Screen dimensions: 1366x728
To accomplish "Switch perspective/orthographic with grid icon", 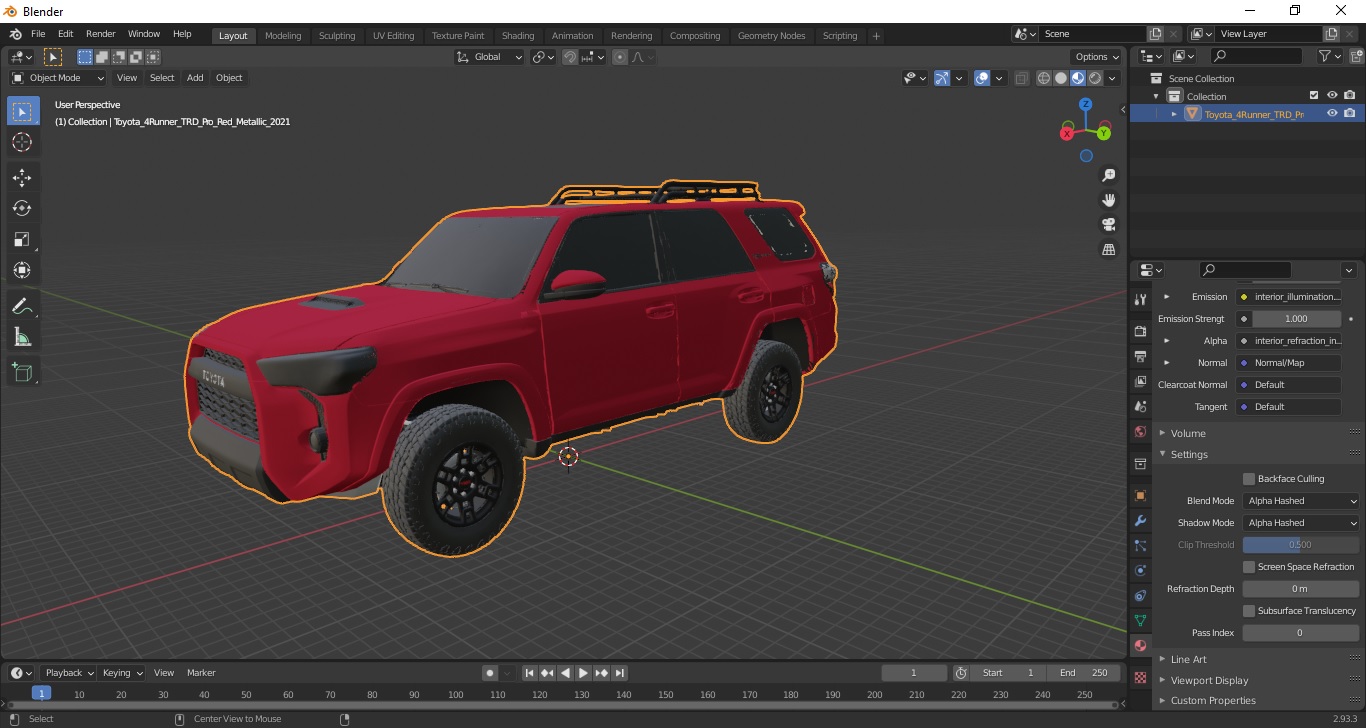I will (1108, 249).
